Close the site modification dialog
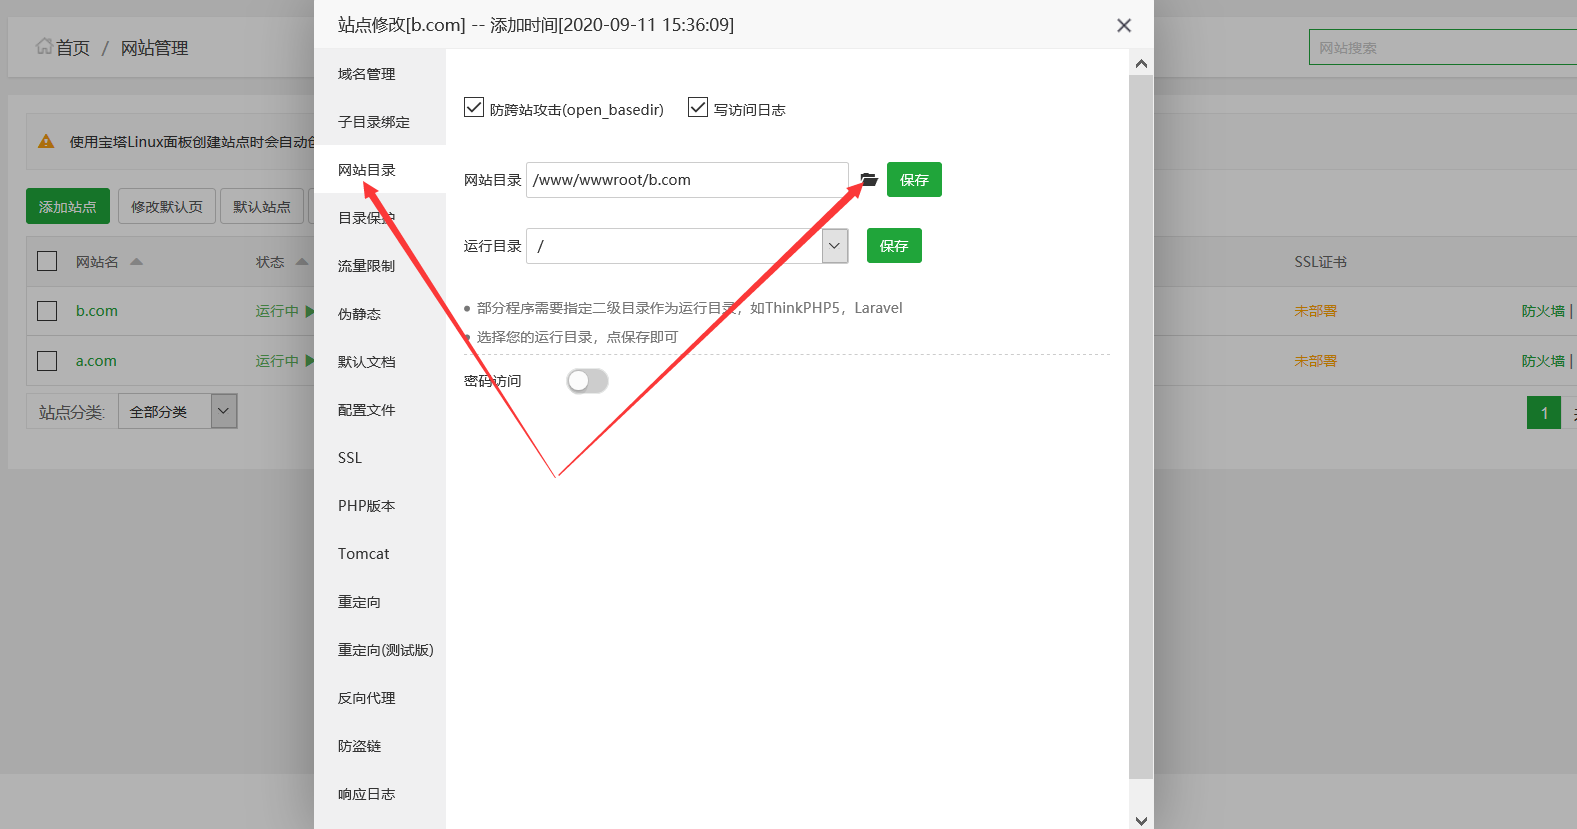This screenshot has width=1577, height=829. click(x=1124, y=25)
